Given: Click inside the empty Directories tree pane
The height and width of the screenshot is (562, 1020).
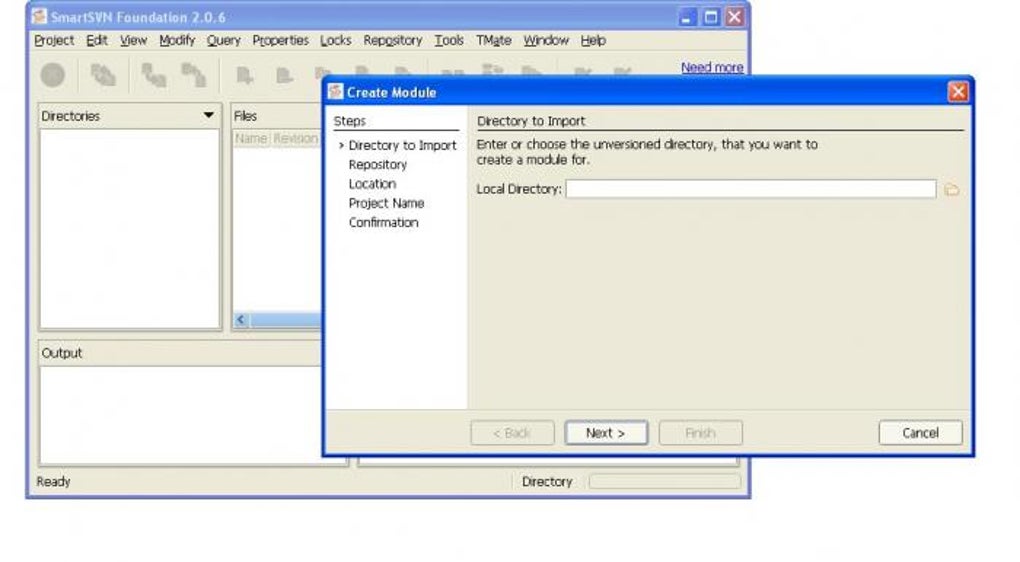Looking at the screenshot, I should tap(130, 228).
